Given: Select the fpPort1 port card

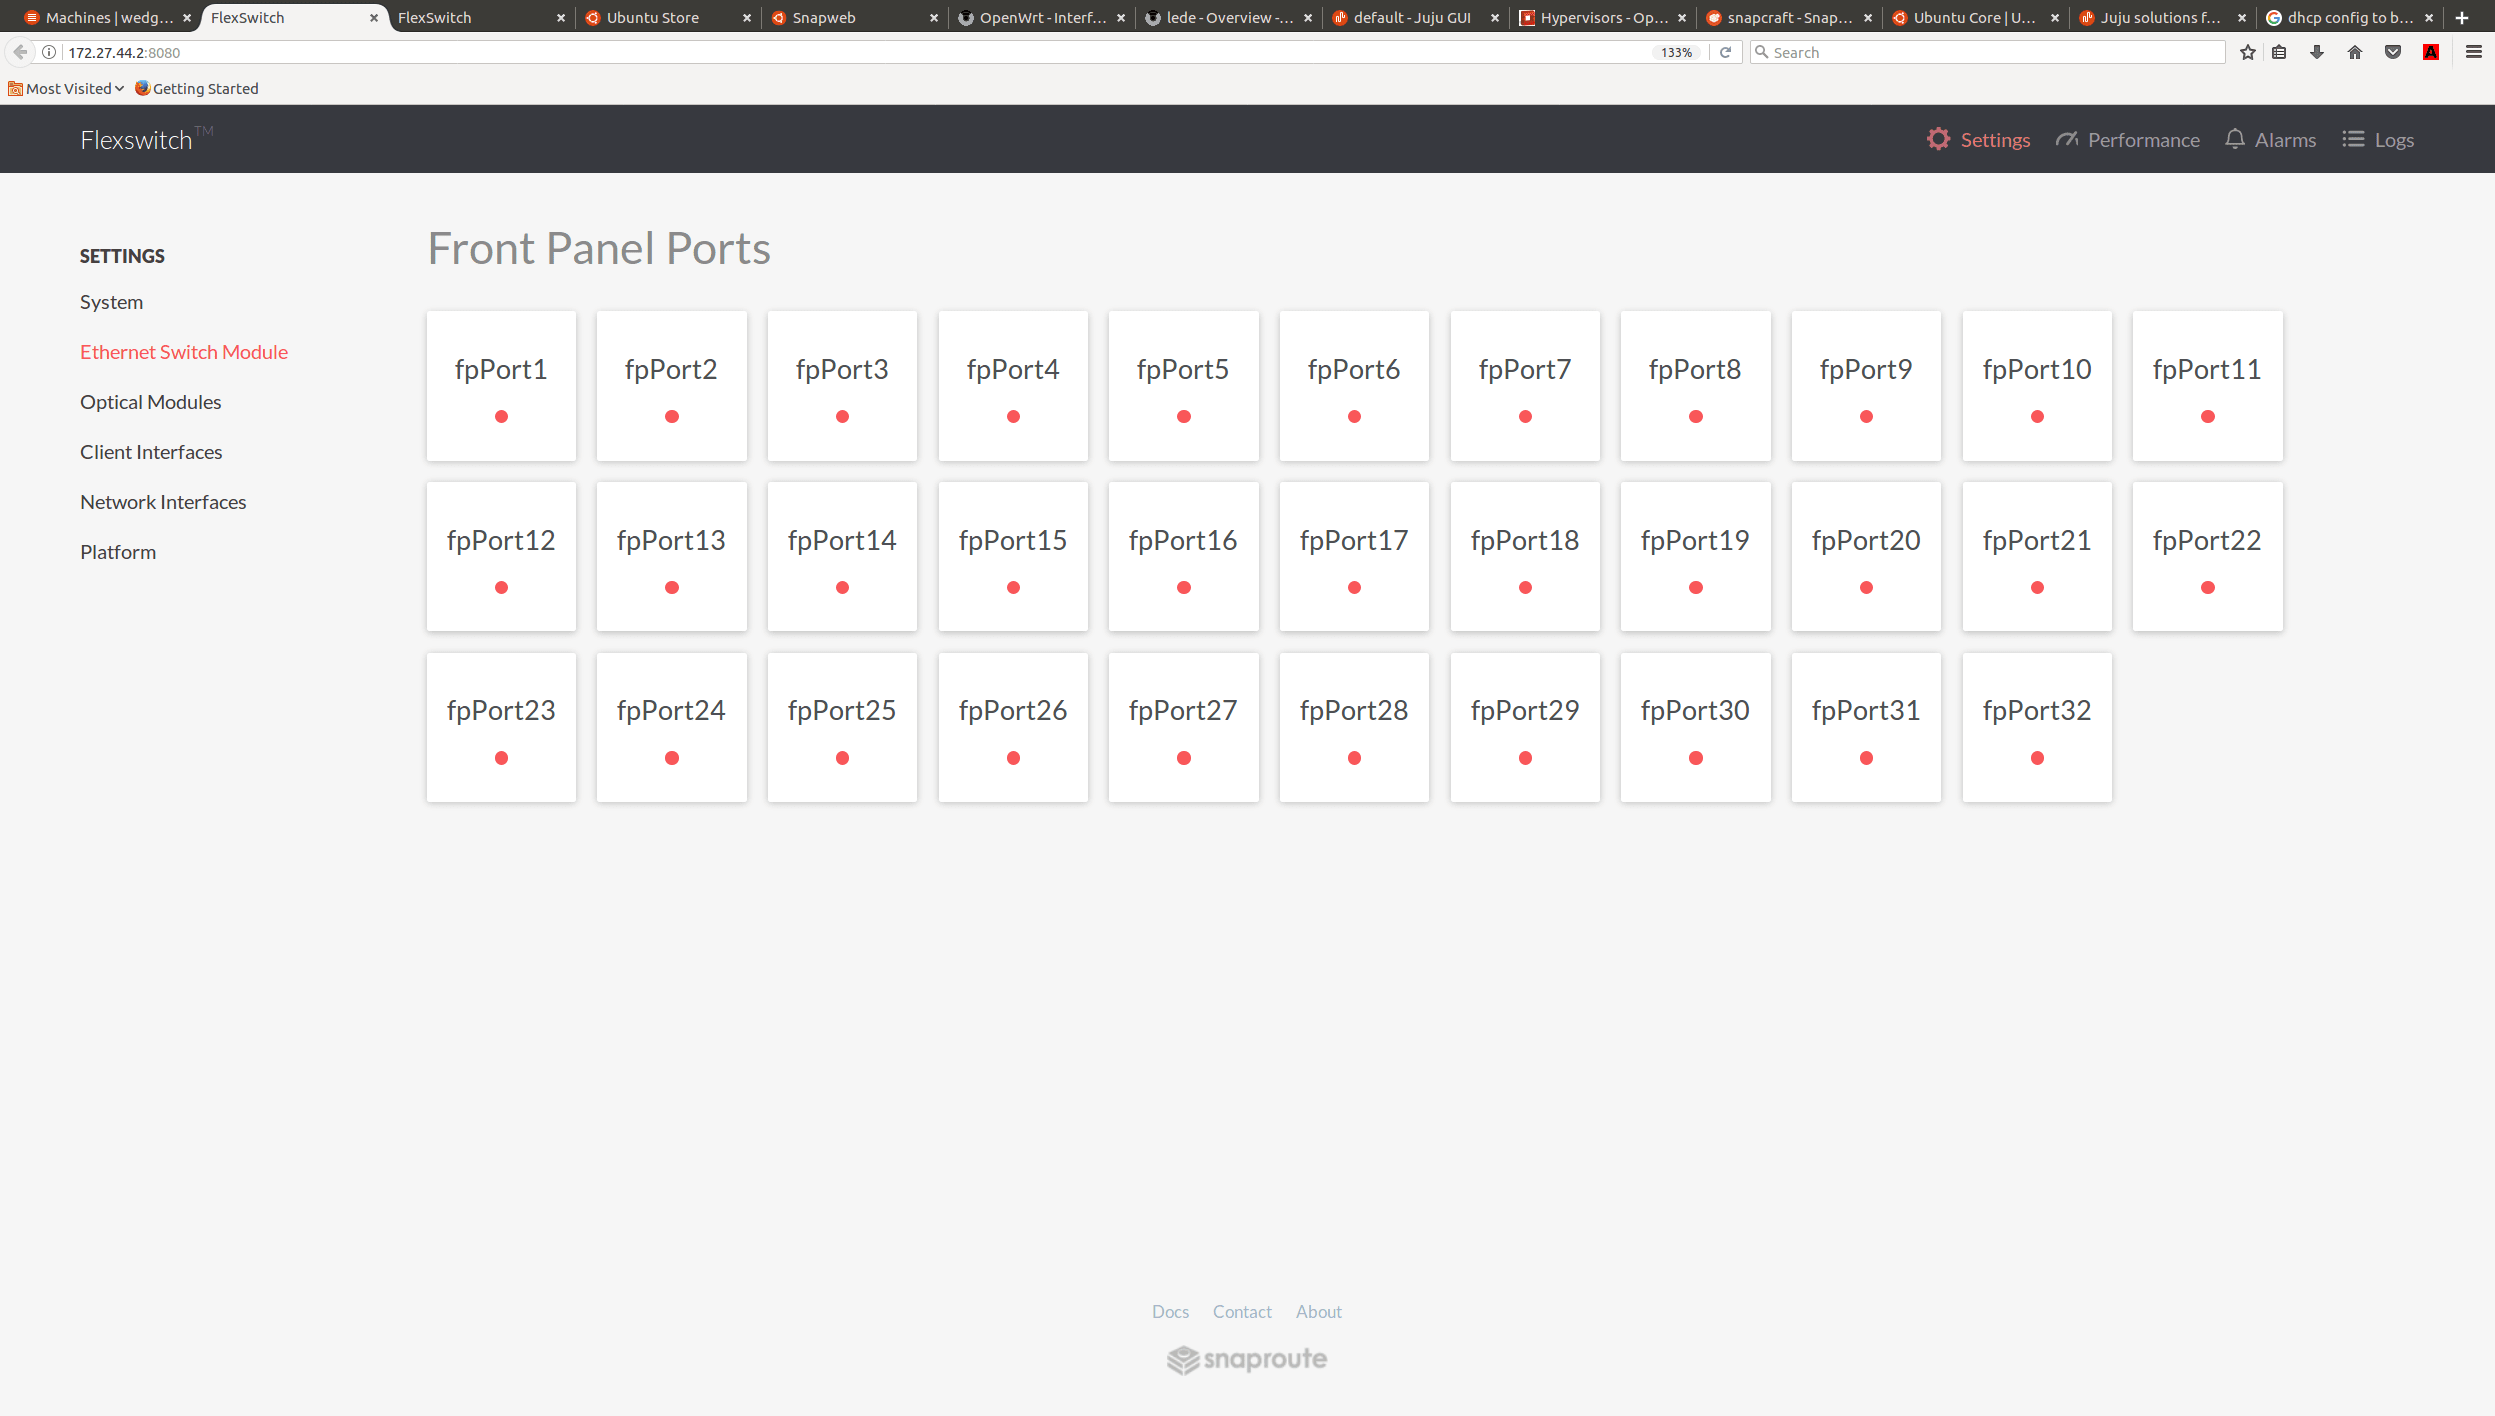Looking at the screenshot, I should 501,386.
